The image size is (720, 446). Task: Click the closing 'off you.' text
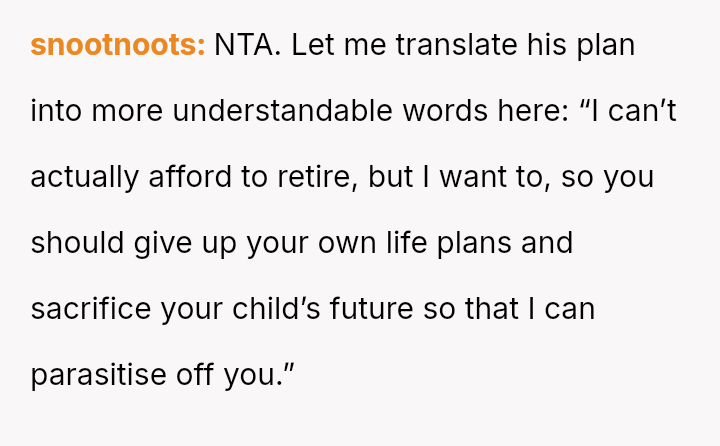(240, 375)
